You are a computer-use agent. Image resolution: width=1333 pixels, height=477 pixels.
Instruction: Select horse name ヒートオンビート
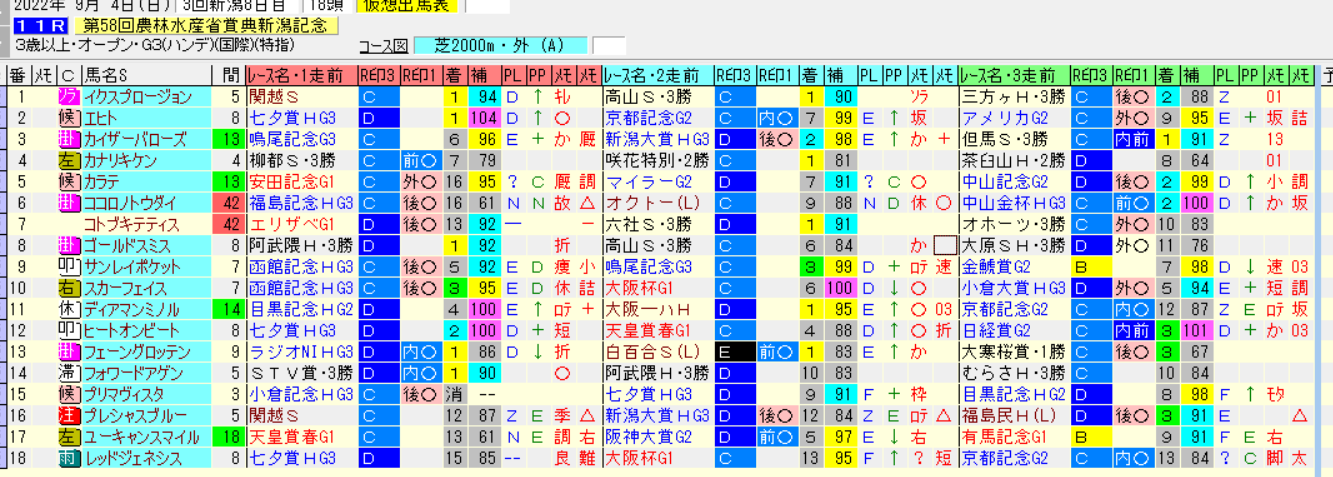click(132, 331)
